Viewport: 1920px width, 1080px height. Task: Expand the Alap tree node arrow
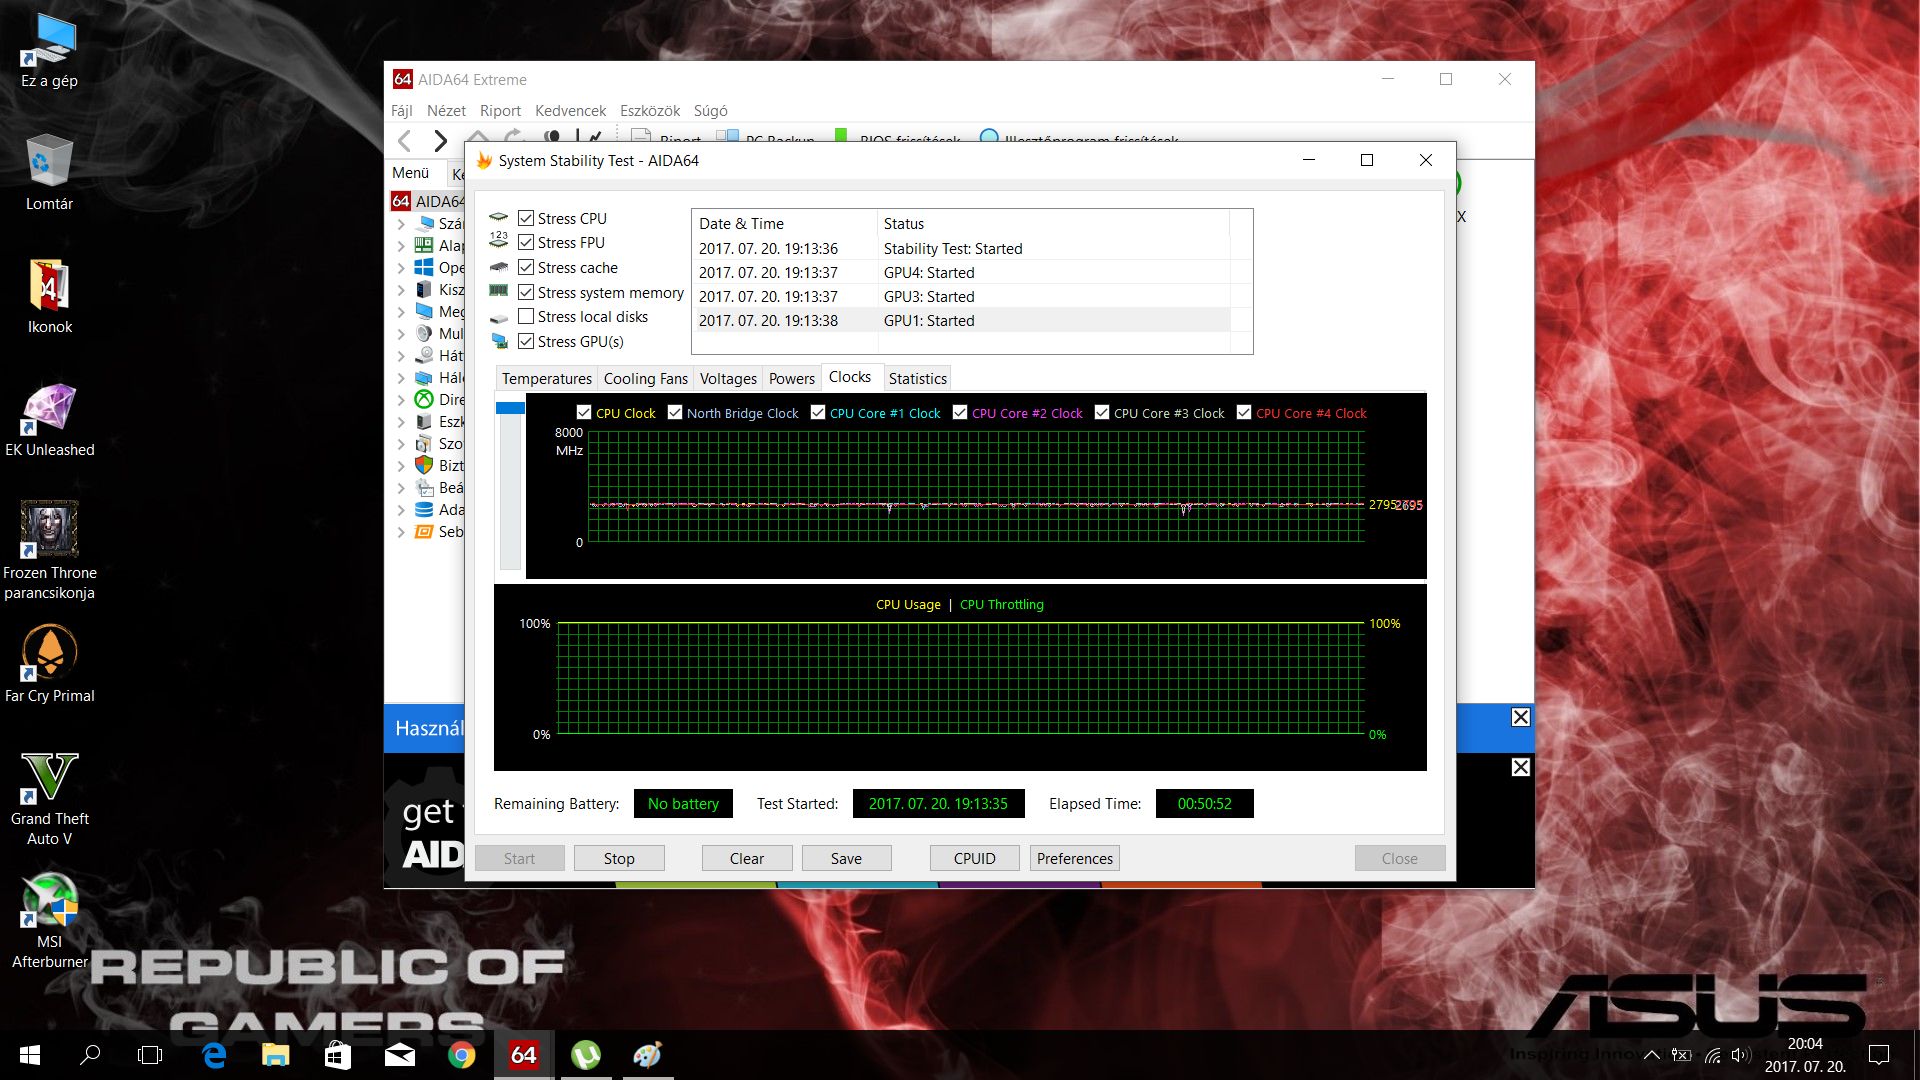click(x=401, y=246)
